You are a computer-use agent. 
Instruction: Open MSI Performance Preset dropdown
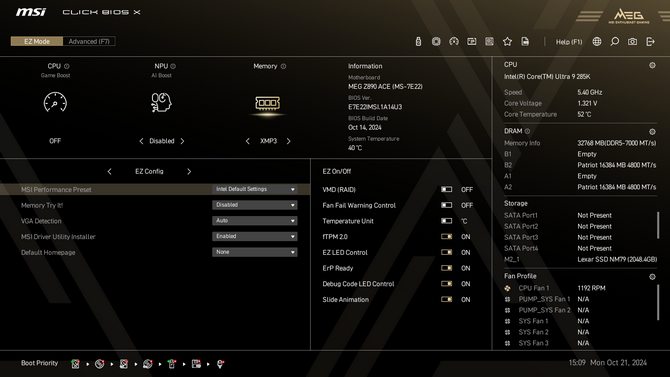pos(255,189)
